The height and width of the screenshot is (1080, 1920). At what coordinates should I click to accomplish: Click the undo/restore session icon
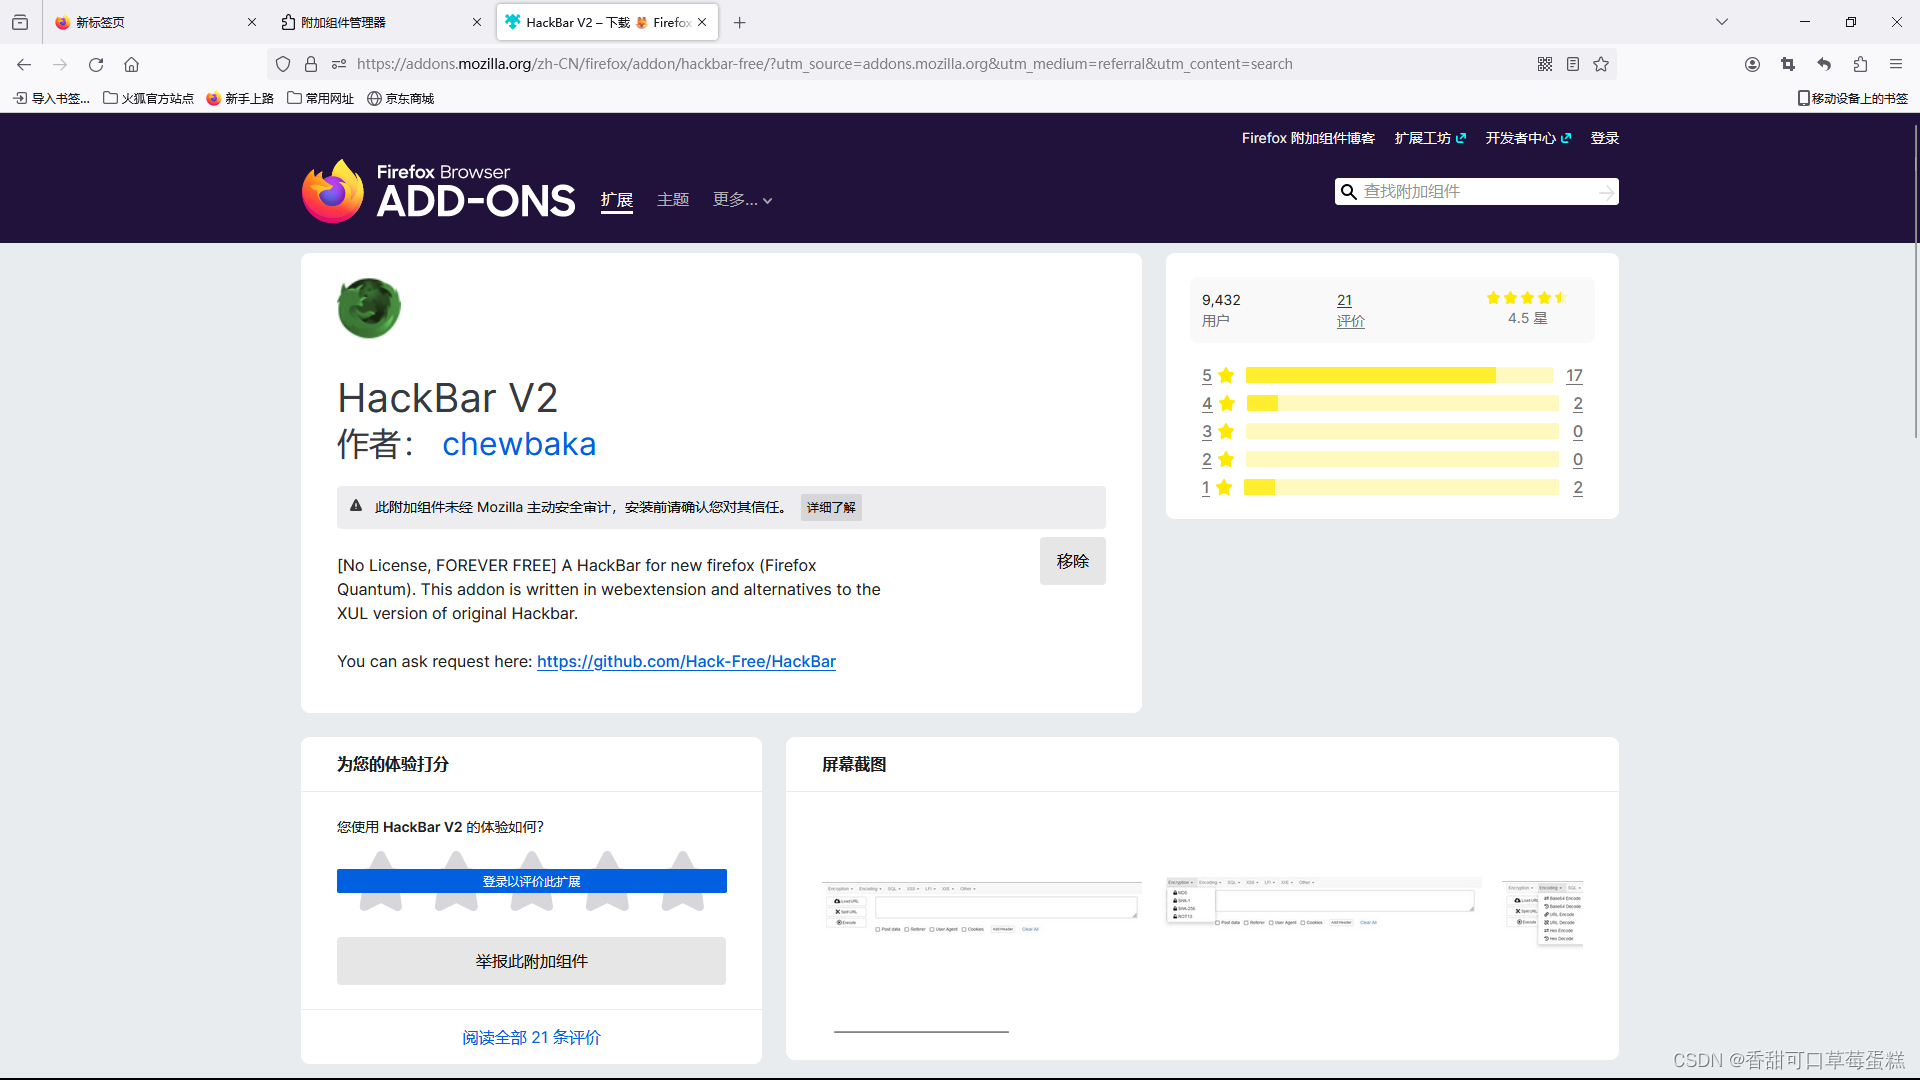[1824, 64]
